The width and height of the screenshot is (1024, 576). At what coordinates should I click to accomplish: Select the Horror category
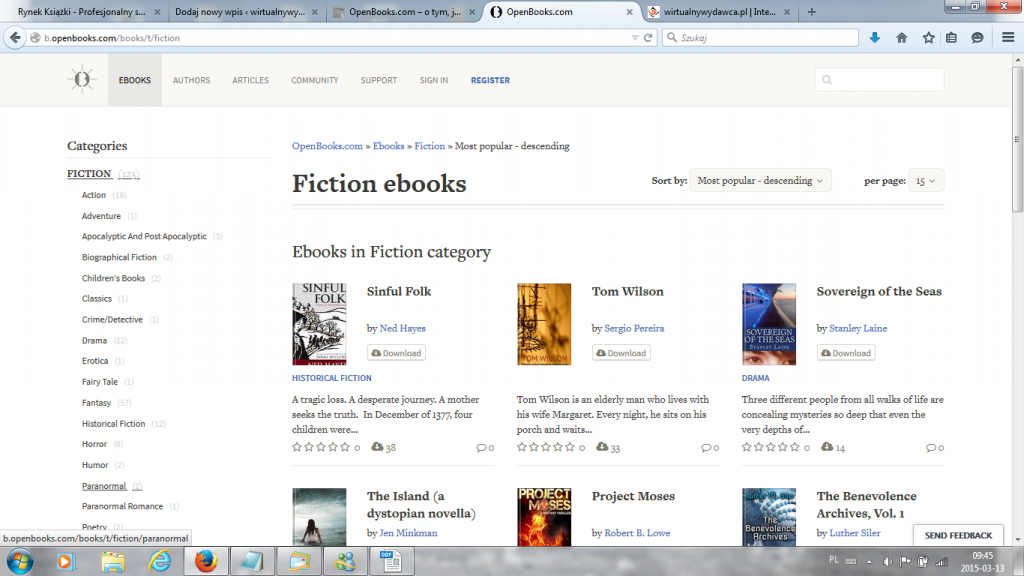click(x=94, y=444)
